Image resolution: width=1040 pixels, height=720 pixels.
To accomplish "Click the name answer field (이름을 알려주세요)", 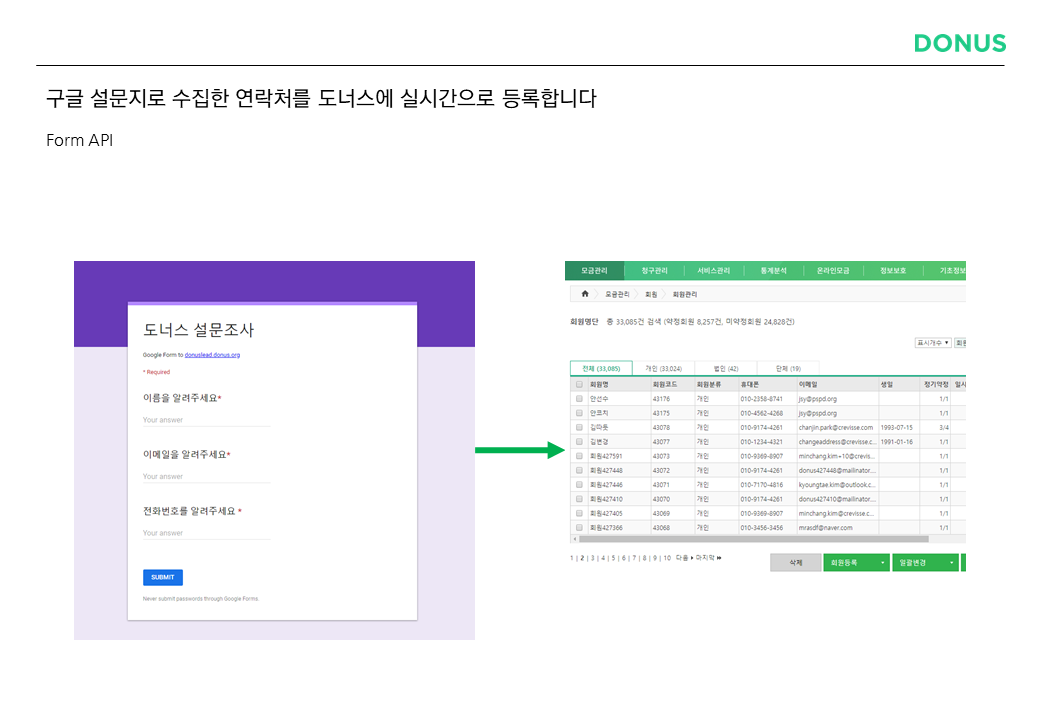I will (206, 420).
